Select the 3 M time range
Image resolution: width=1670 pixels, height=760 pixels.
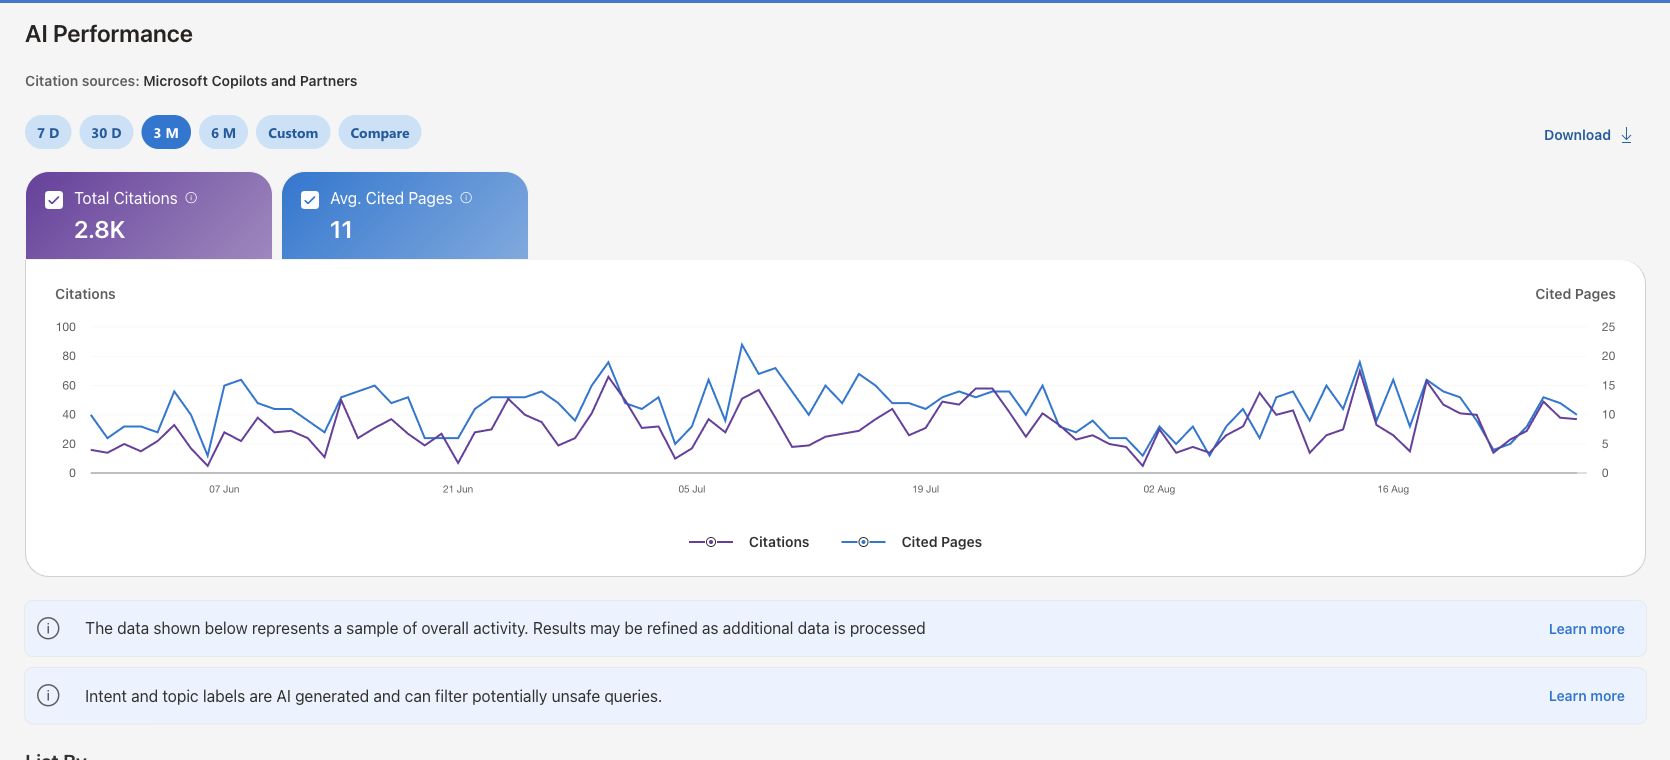pos(166,133)
